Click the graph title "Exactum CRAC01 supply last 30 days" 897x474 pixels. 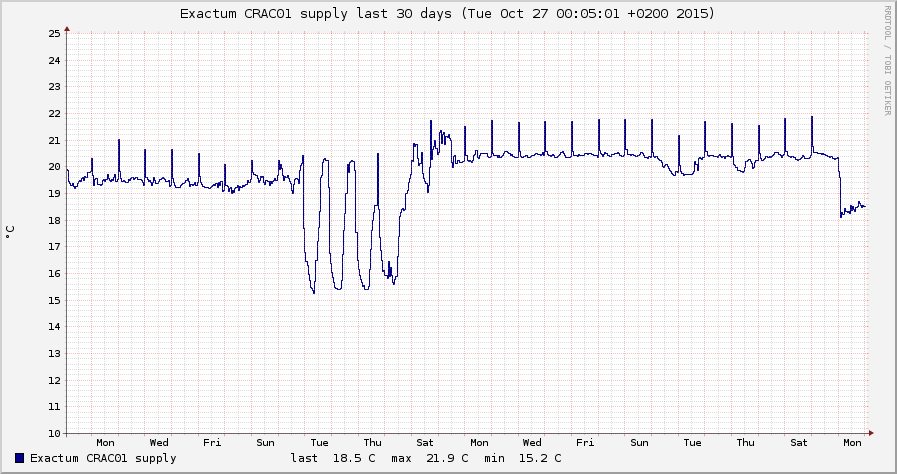[x=447, y=13]
